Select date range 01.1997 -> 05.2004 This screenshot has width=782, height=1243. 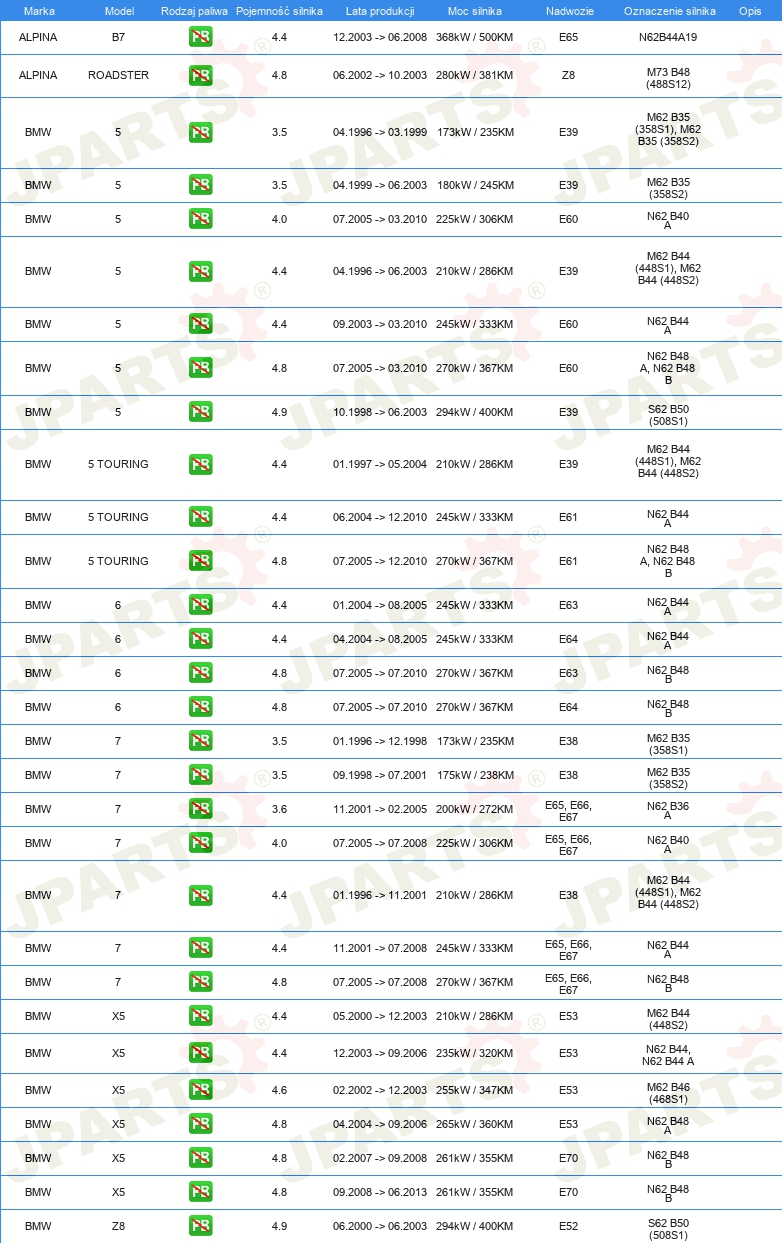click(380, 464)
